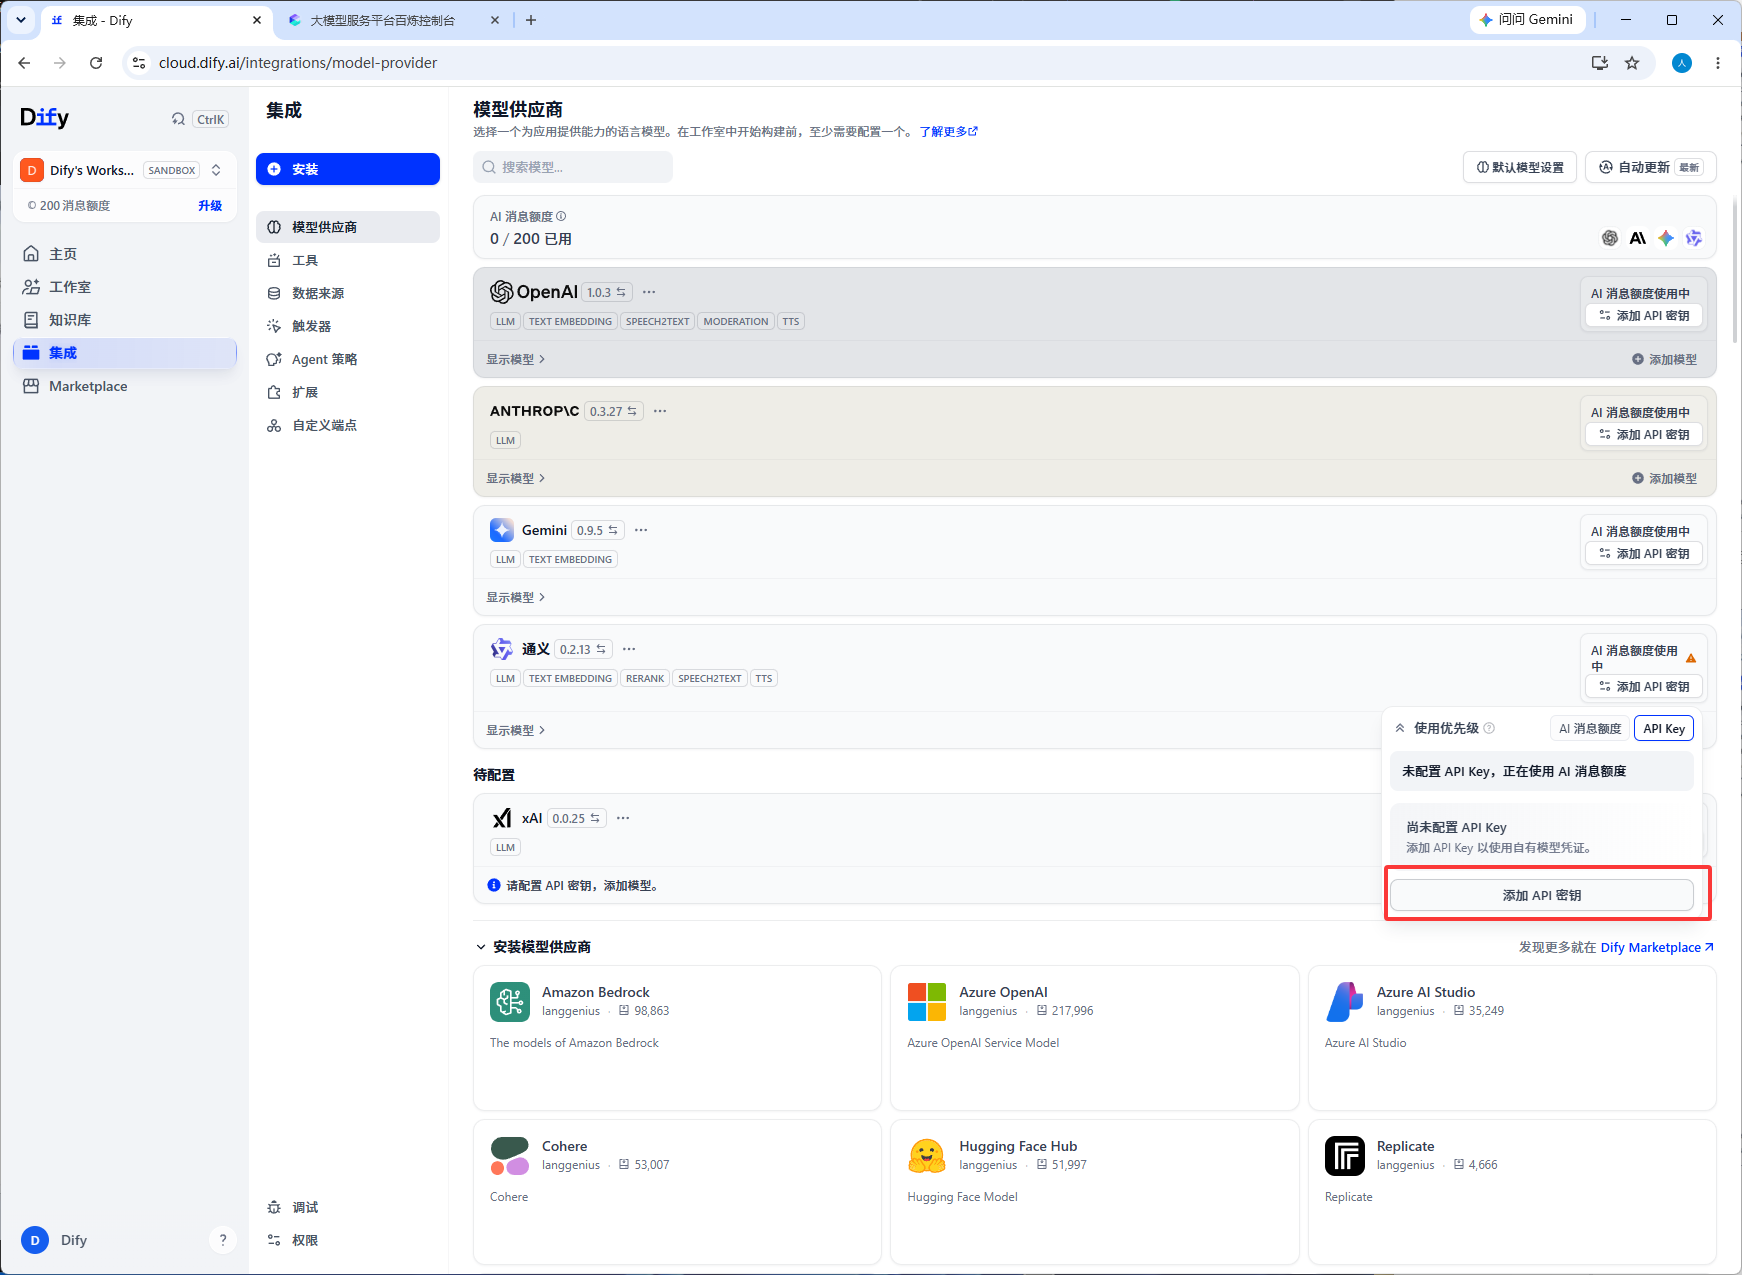Select the 模型供应商 menu item
The height and width of the screenshot is (1275, 1742).
[x=347, y=227]
